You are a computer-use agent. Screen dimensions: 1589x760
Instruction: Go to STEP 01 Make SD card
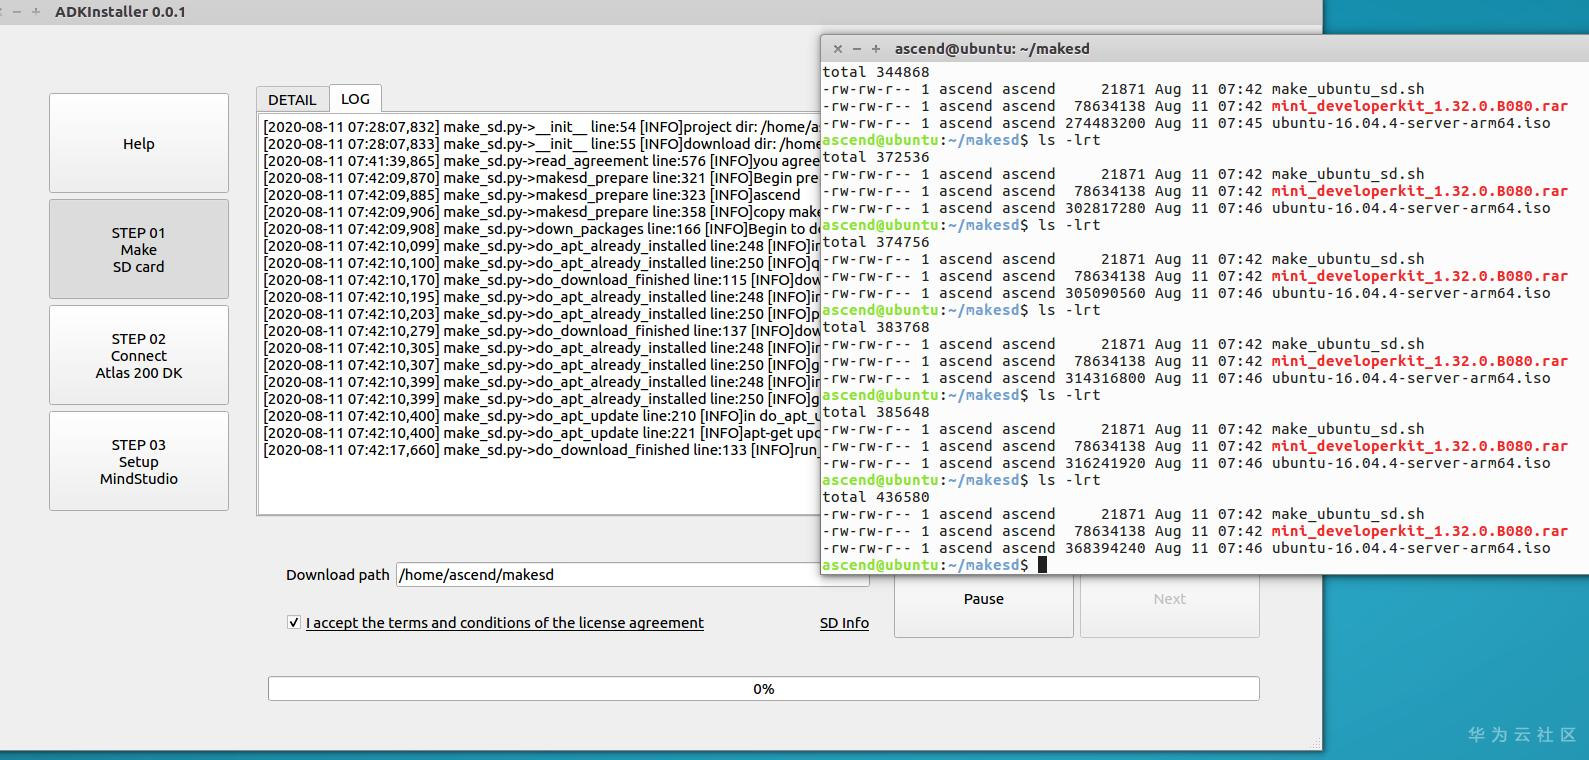point(139,249)
